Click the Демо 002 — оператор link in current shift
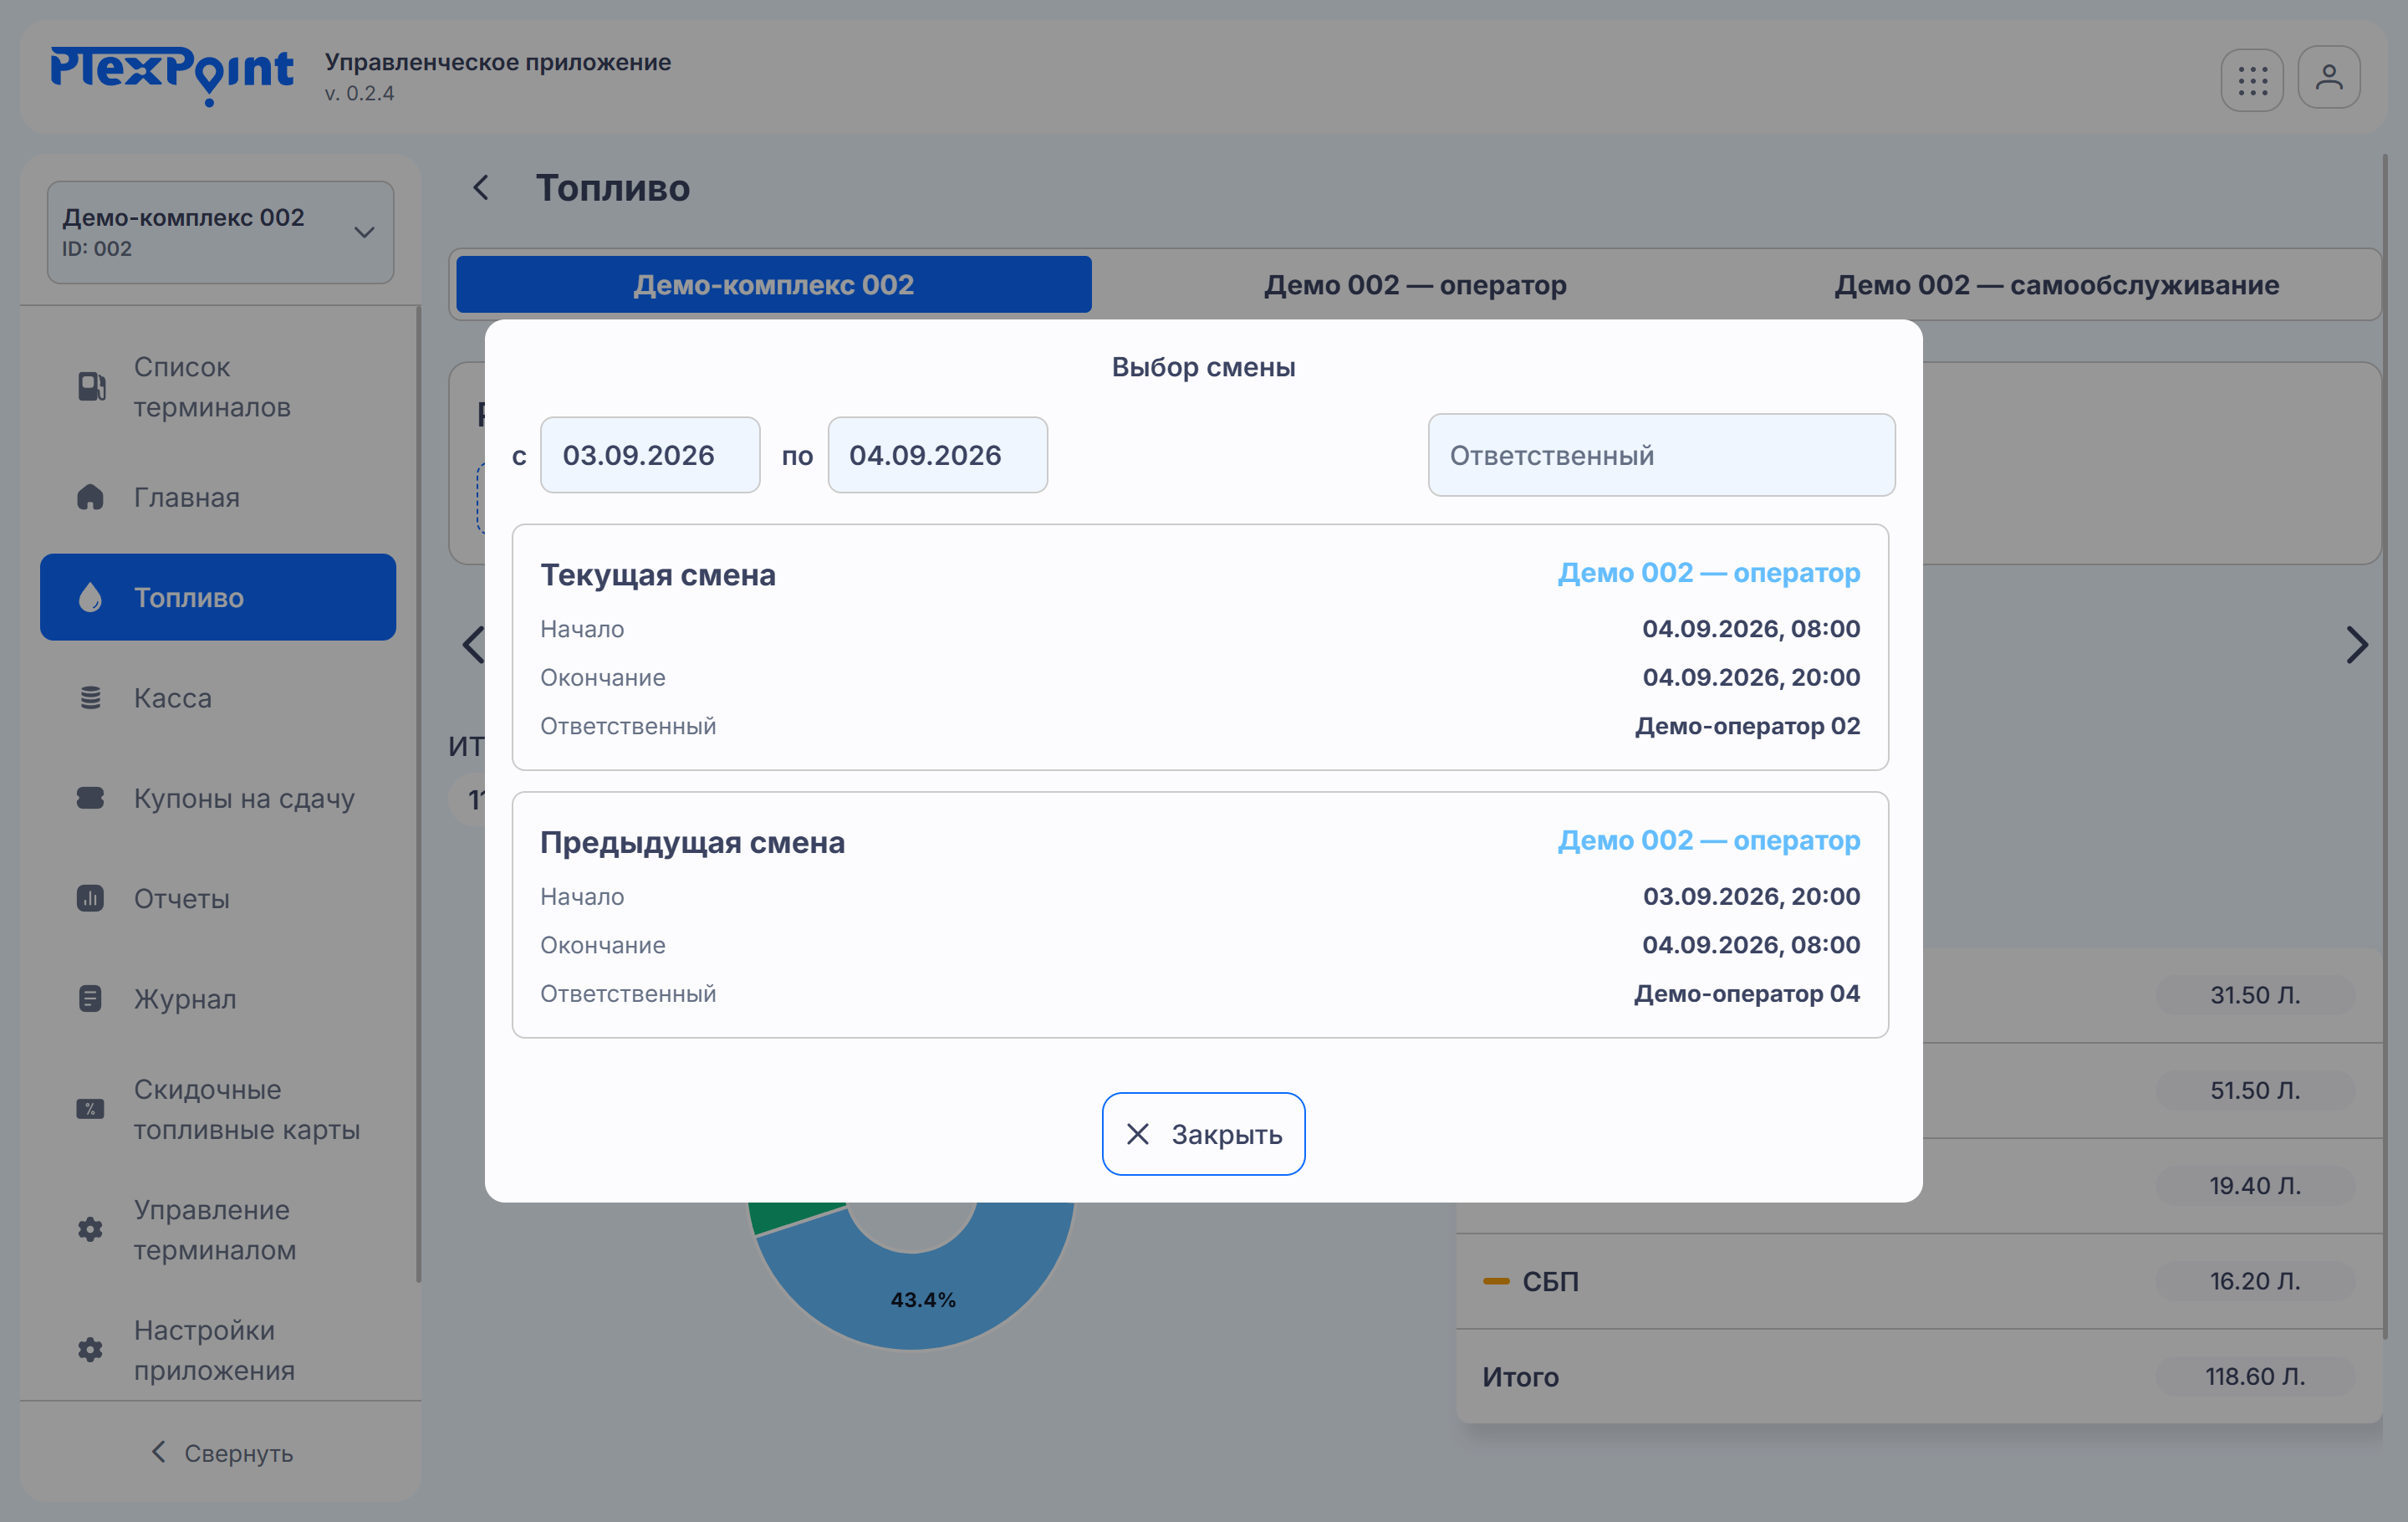The height and width of the screenshot is (1522, 2408). (1709, 573)
